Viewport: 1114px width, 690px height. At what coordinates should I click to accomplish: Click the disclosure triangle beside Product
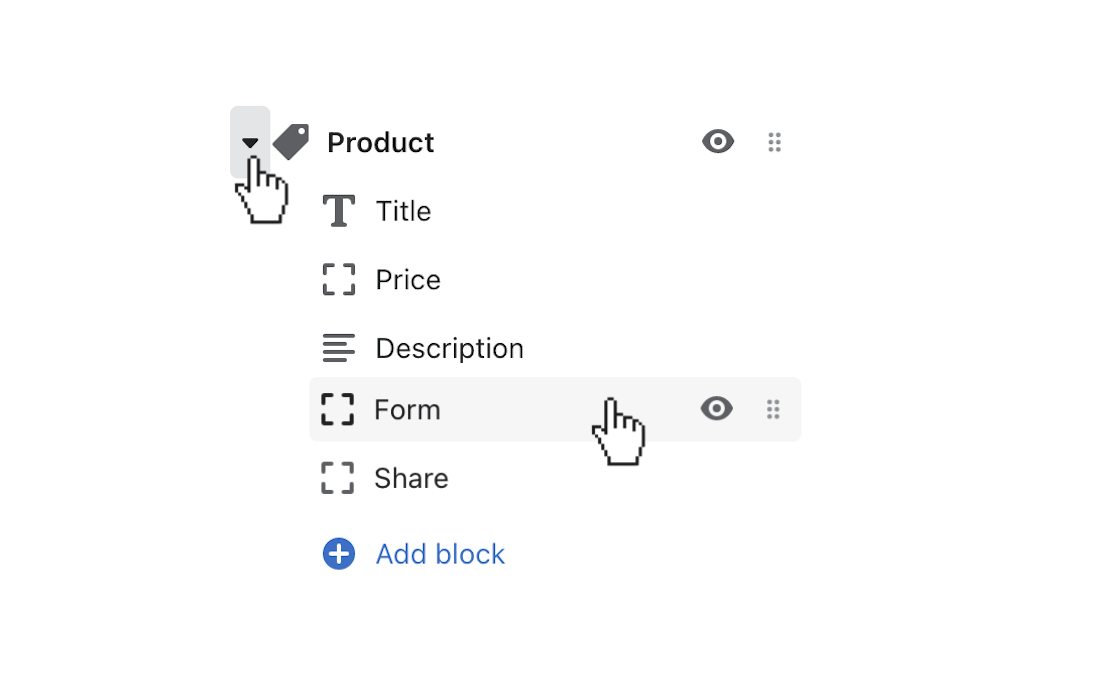[250, 141]
